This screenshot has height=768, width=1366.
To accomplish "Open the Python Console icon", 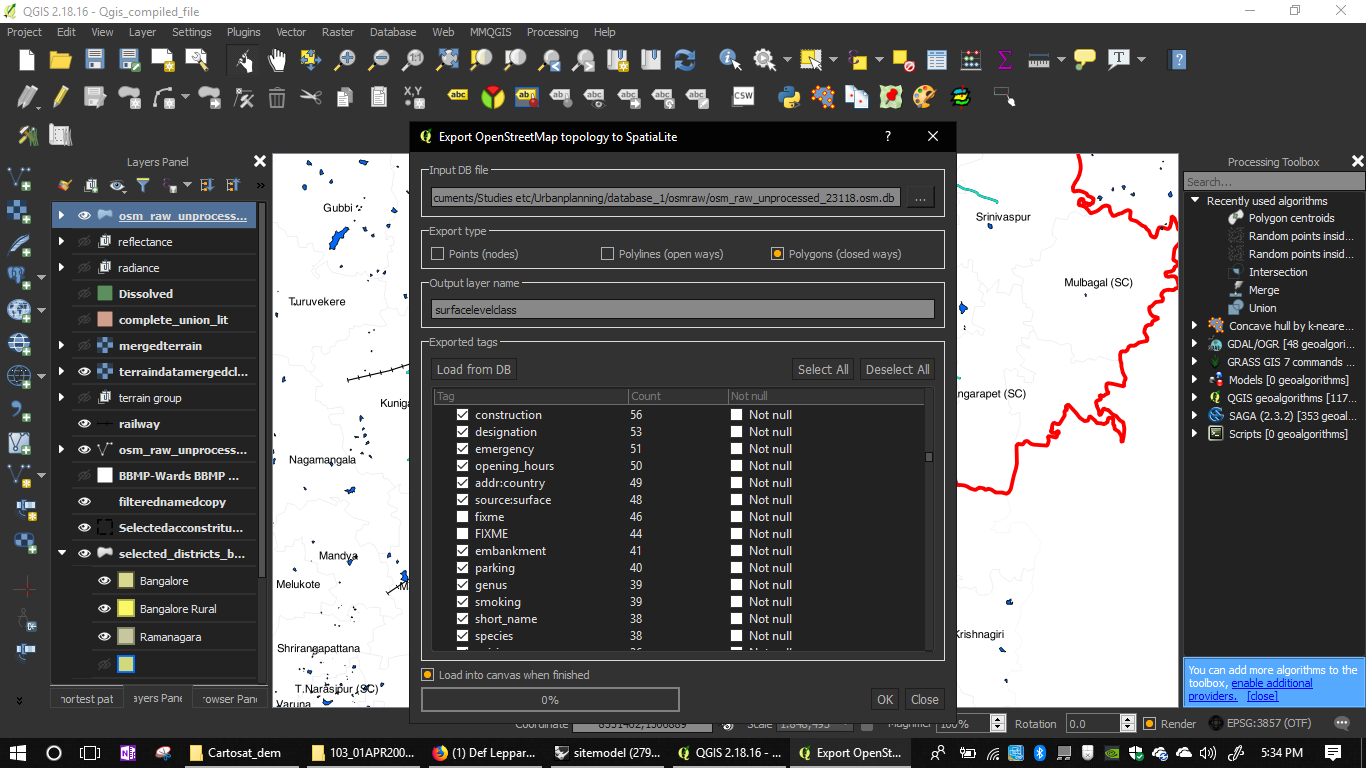I will [x=789, y=97].
